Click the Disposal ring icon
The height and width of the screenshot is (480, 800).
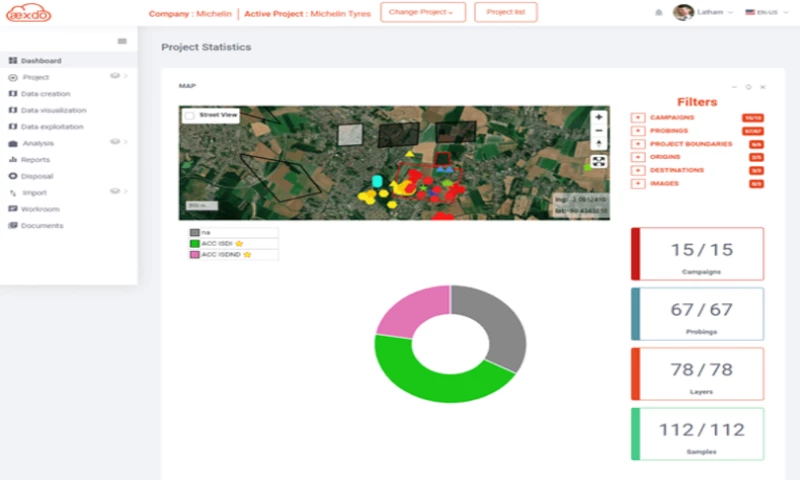13,176
